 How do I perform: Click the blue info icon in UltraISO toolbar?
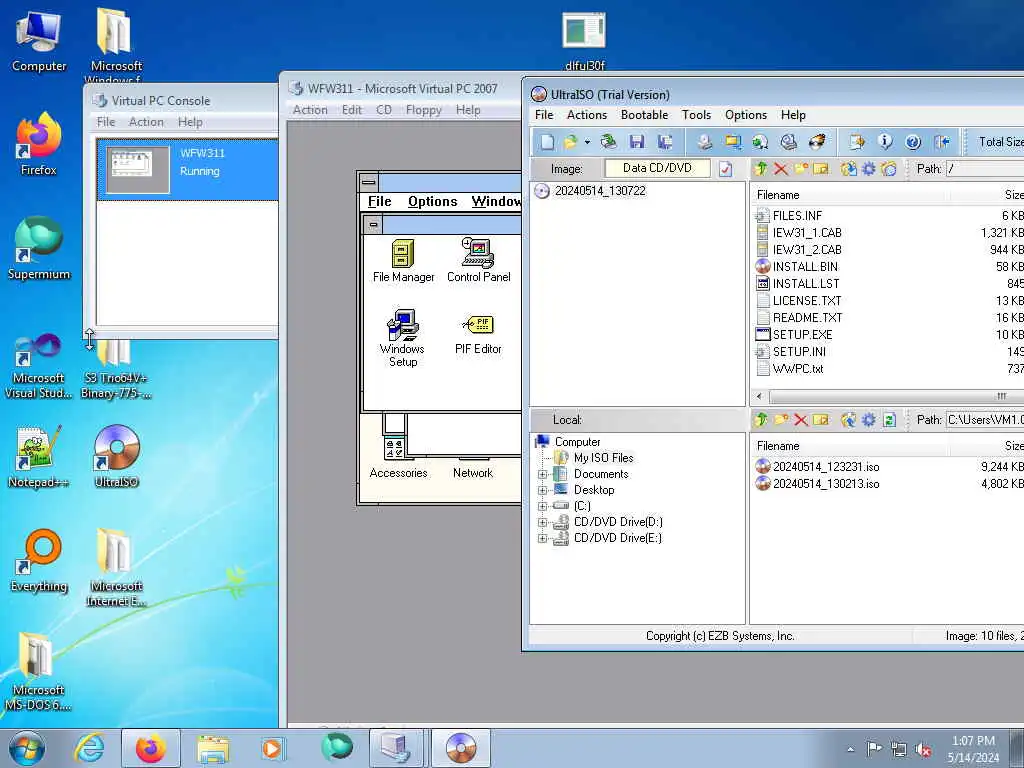pyautogui.click(x=885, y=142)
